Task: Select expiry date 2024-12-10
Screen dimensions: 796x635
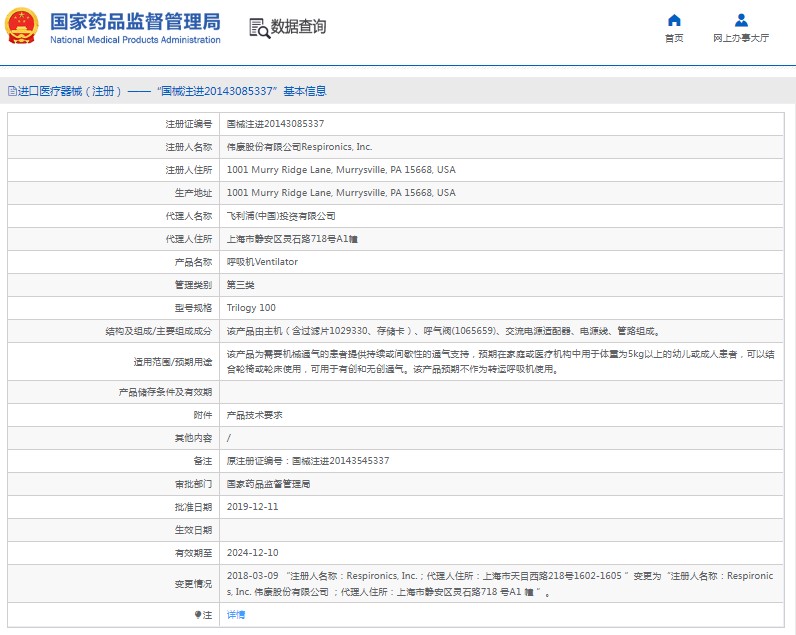Action: pos(252,553)
